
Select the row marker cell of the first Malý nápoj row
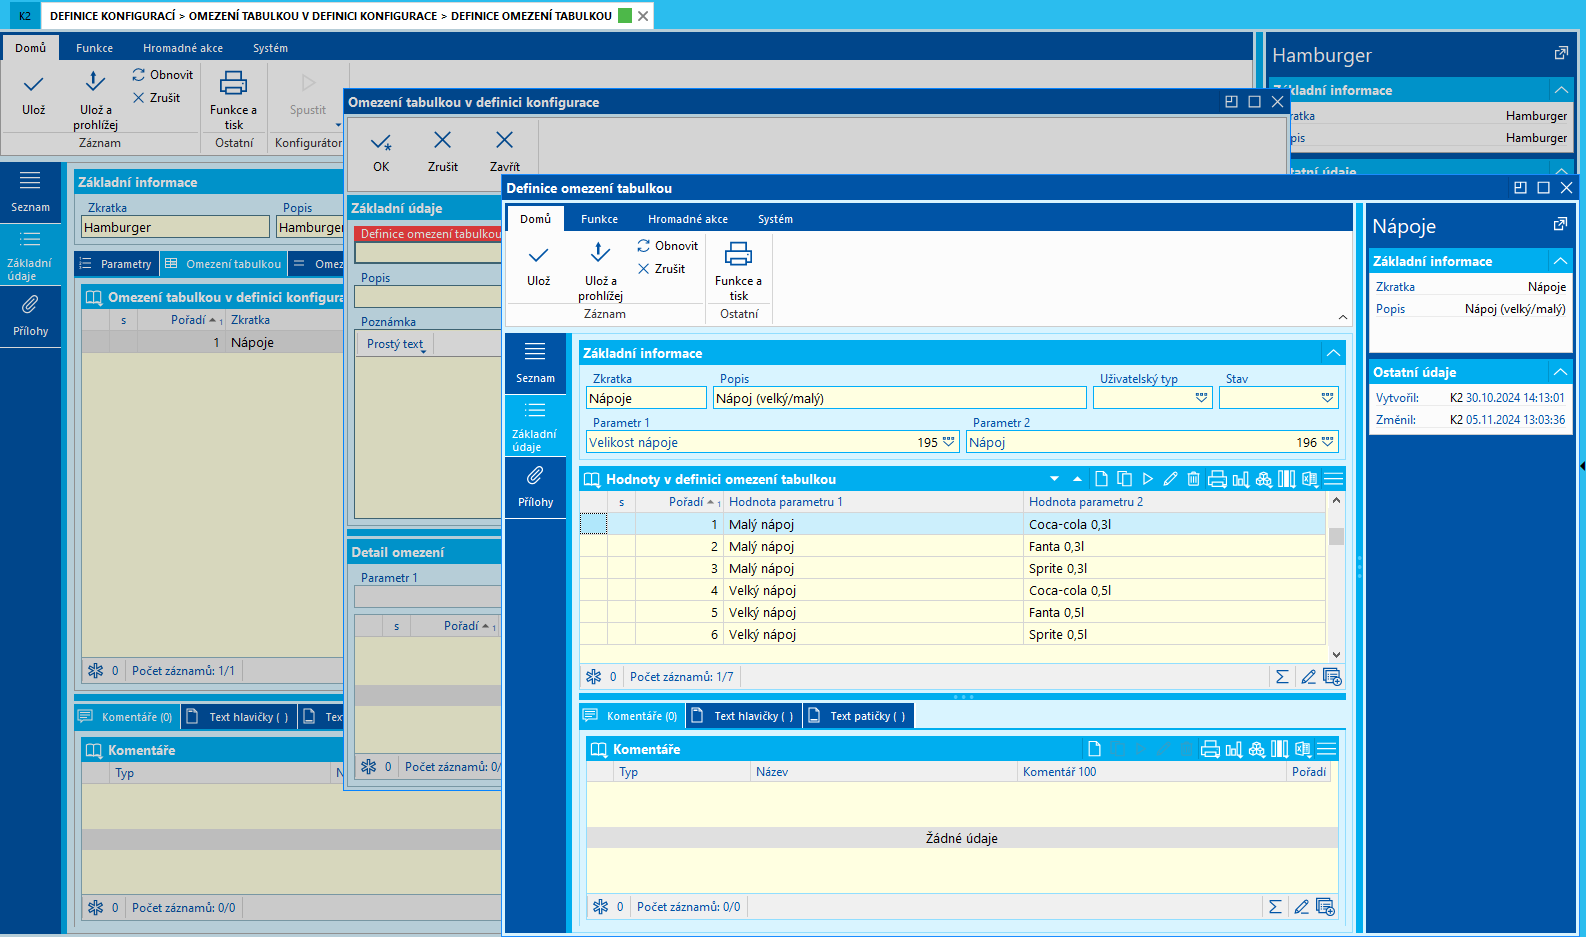(593, 524)
